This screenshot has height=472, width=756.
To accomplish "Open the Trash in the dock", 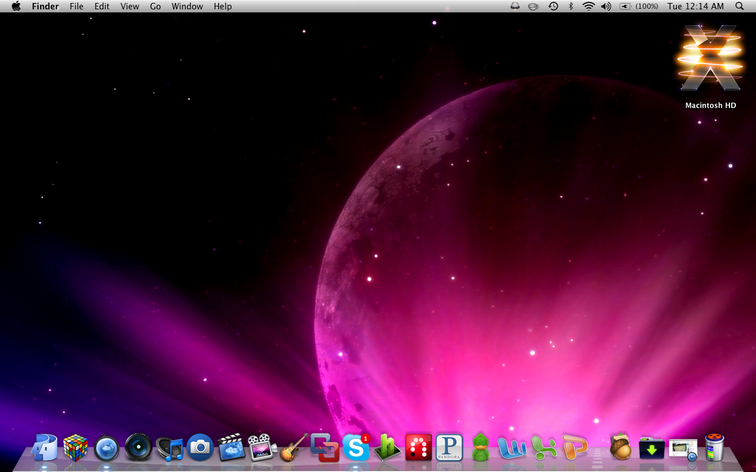I will pos(714,447).
